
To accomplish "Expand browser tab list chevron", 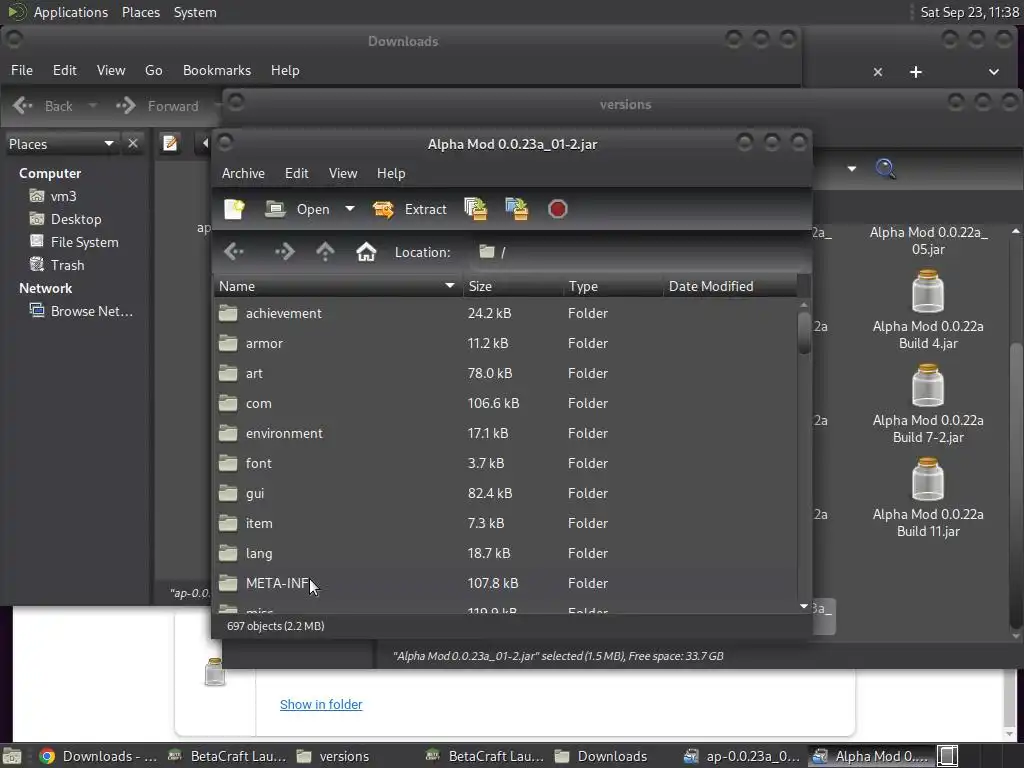I will coord(993,72).
